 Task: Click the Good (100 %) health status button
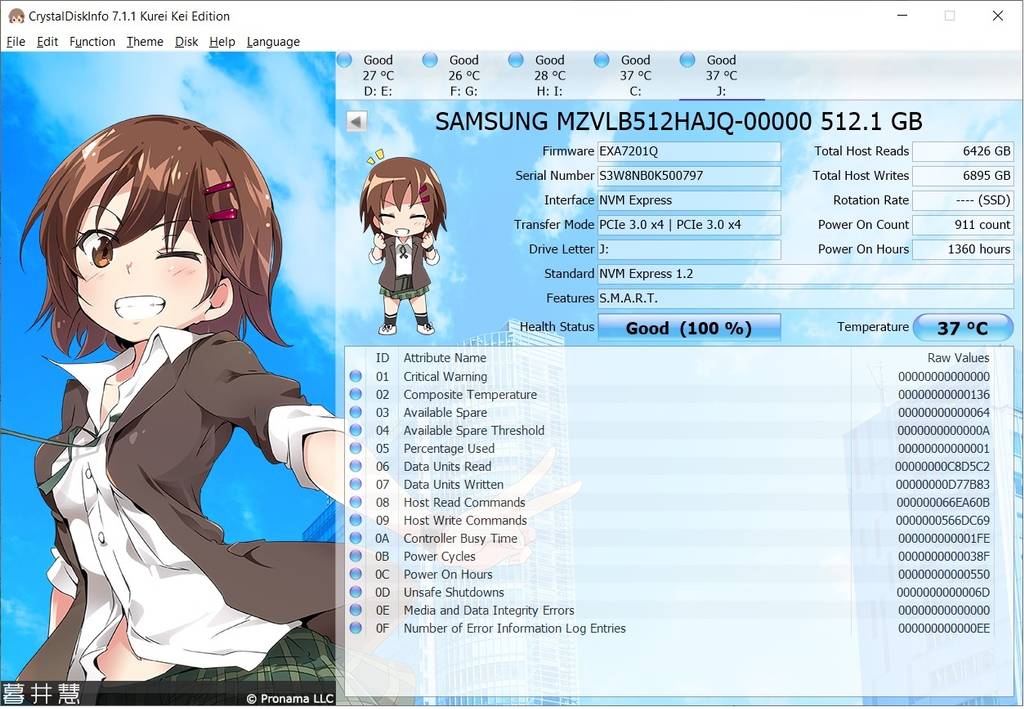coord(689,327)
